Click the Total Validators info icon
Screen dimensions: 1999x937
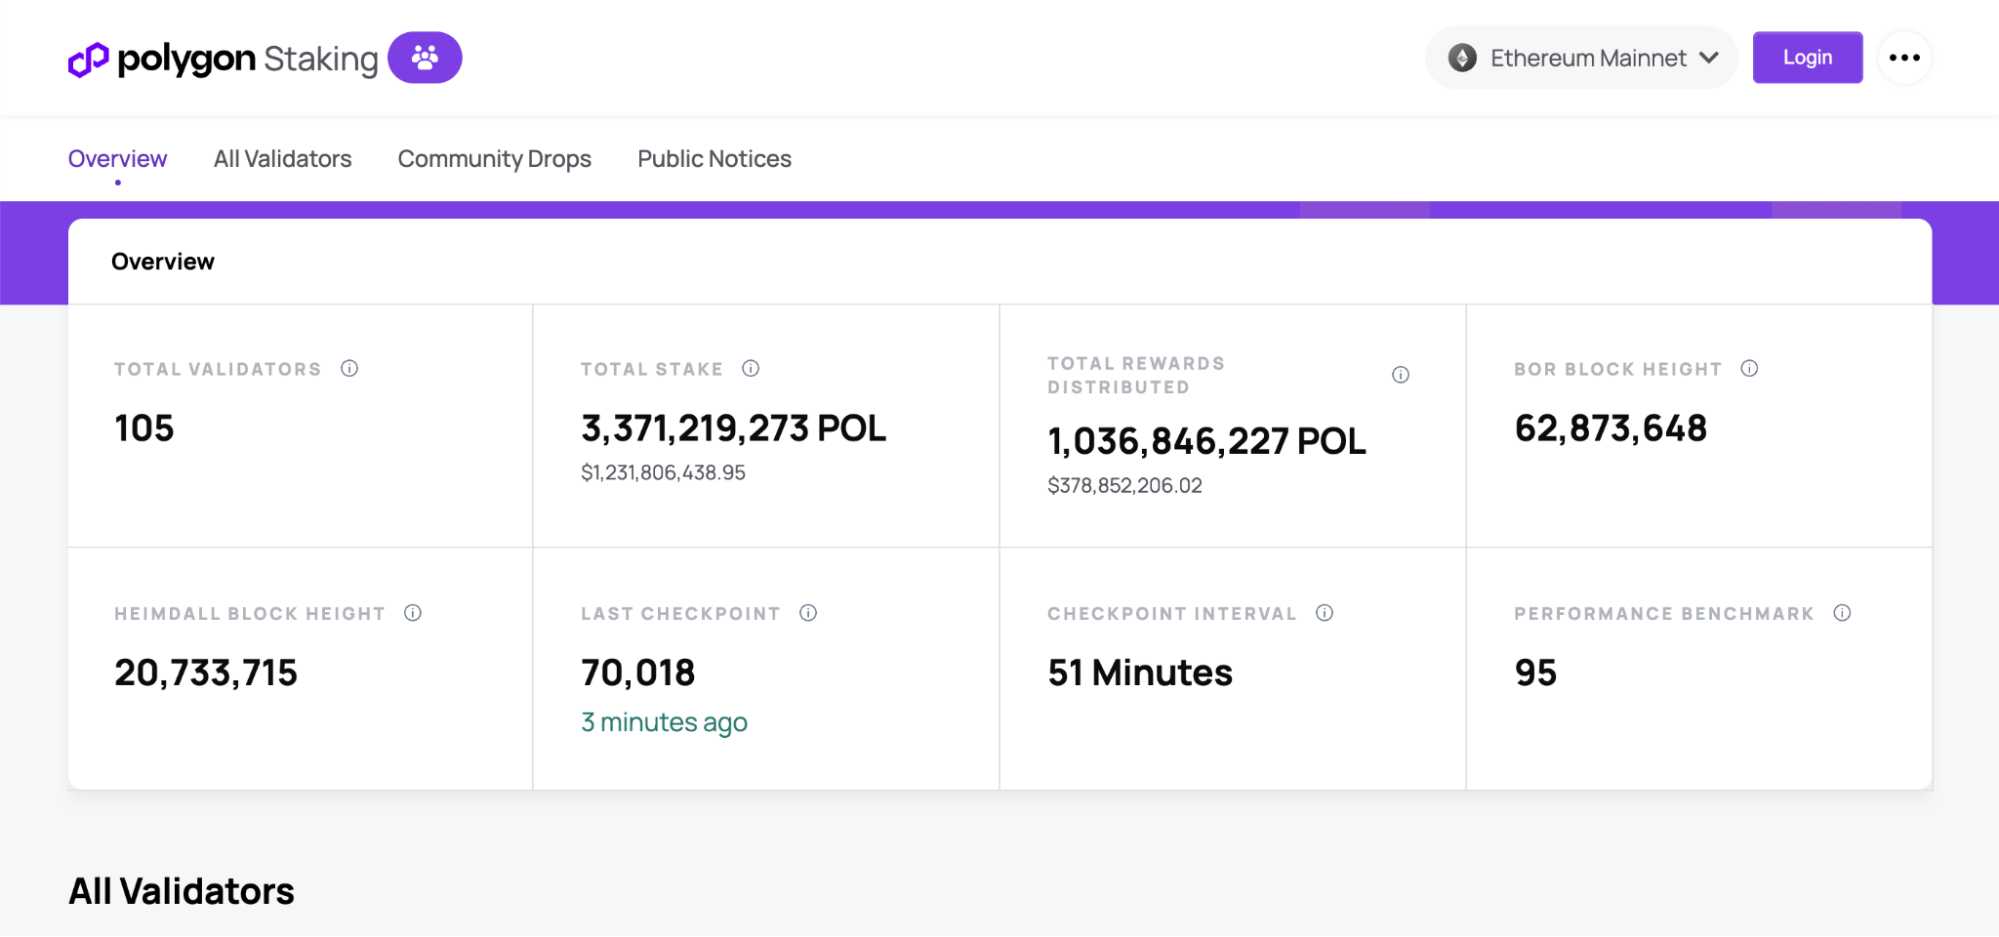coord(349,368)
